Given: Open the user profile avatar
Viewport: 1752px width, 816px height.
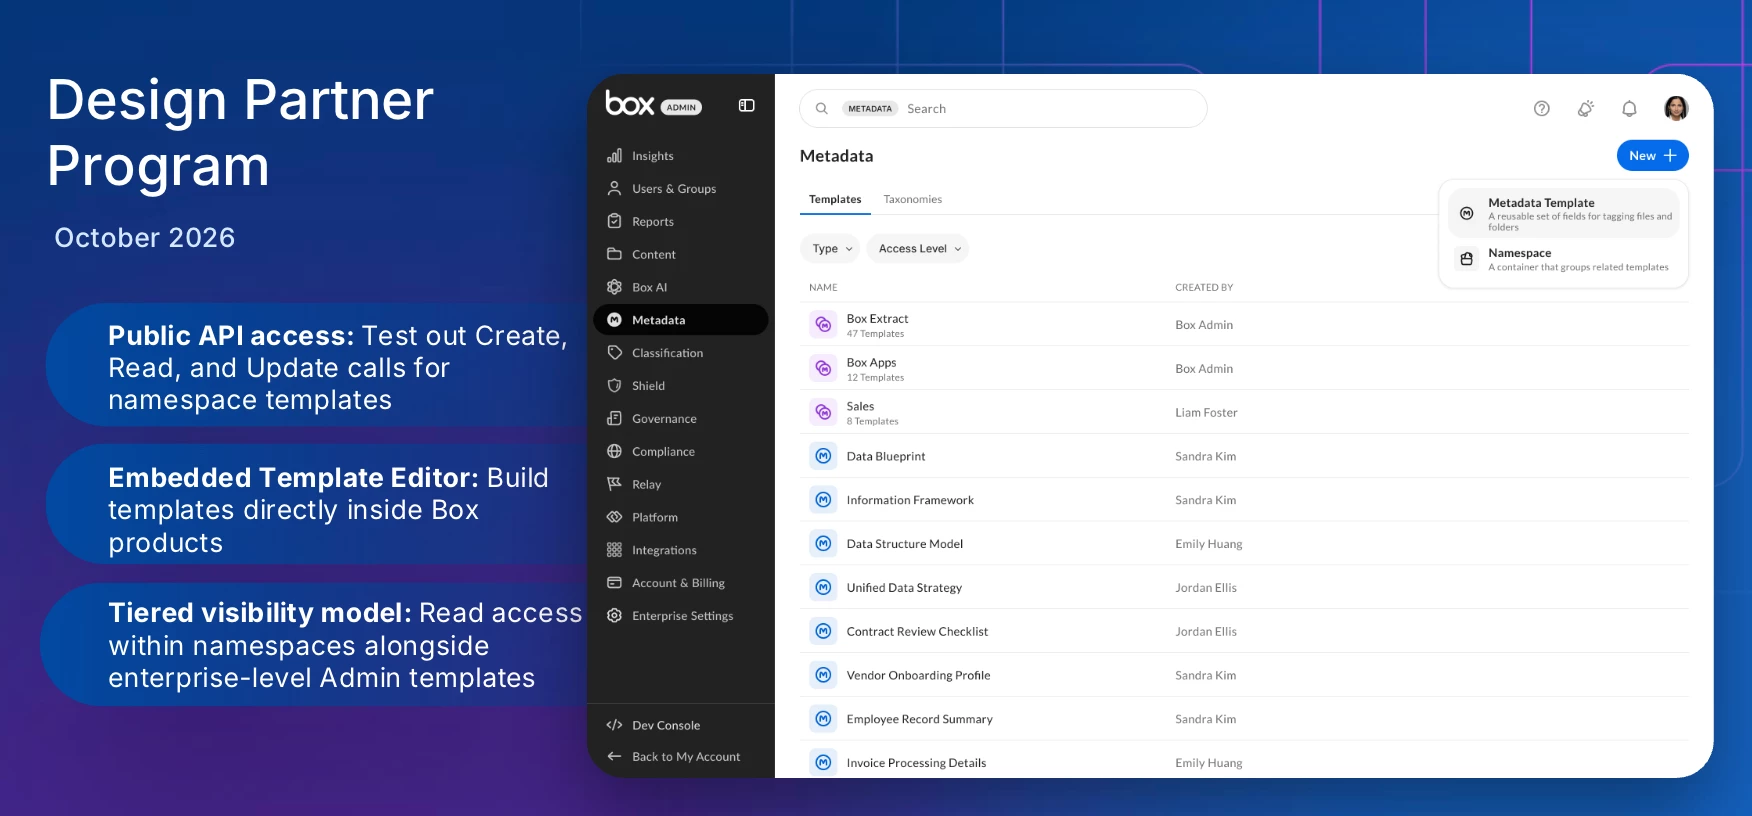Looking at the screenshot, I should pyautogui.click(x=1676, y=108).
